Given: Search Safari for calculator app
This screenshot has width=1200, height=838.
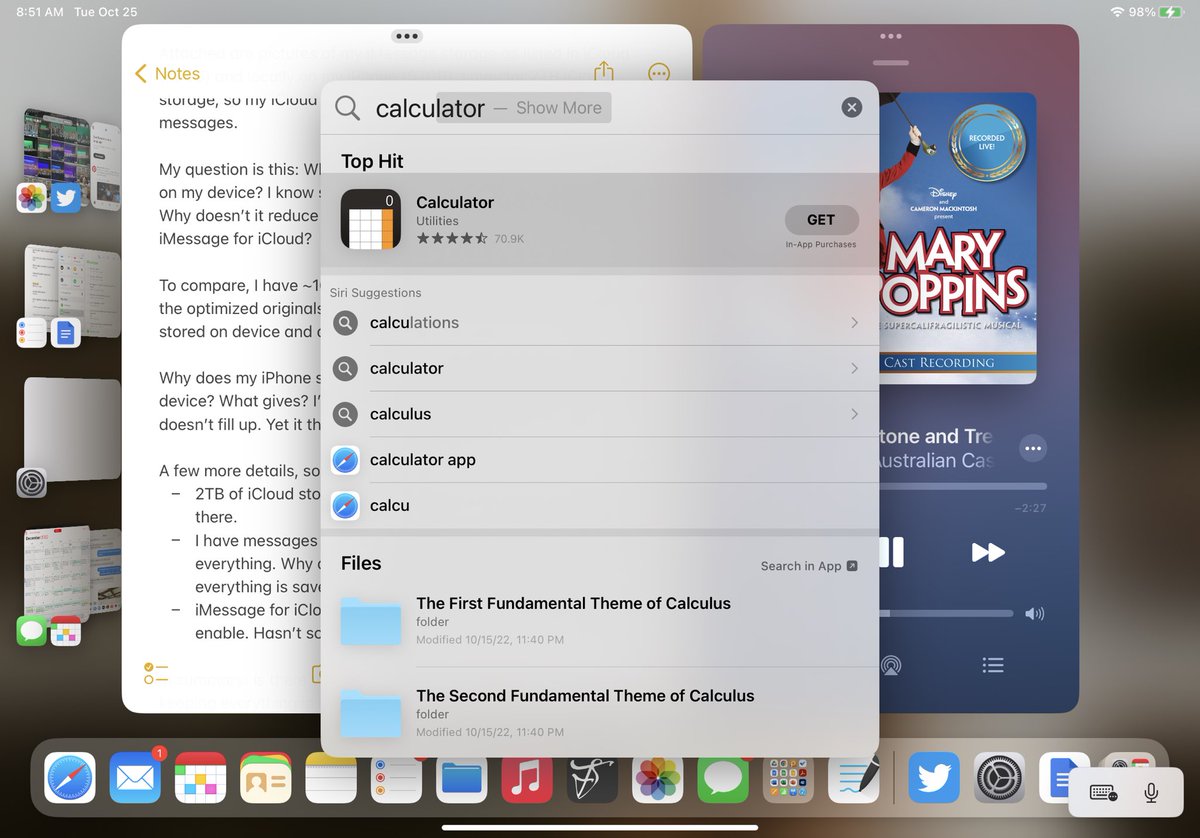Looking at the screenshot, I should pos(600,460).
